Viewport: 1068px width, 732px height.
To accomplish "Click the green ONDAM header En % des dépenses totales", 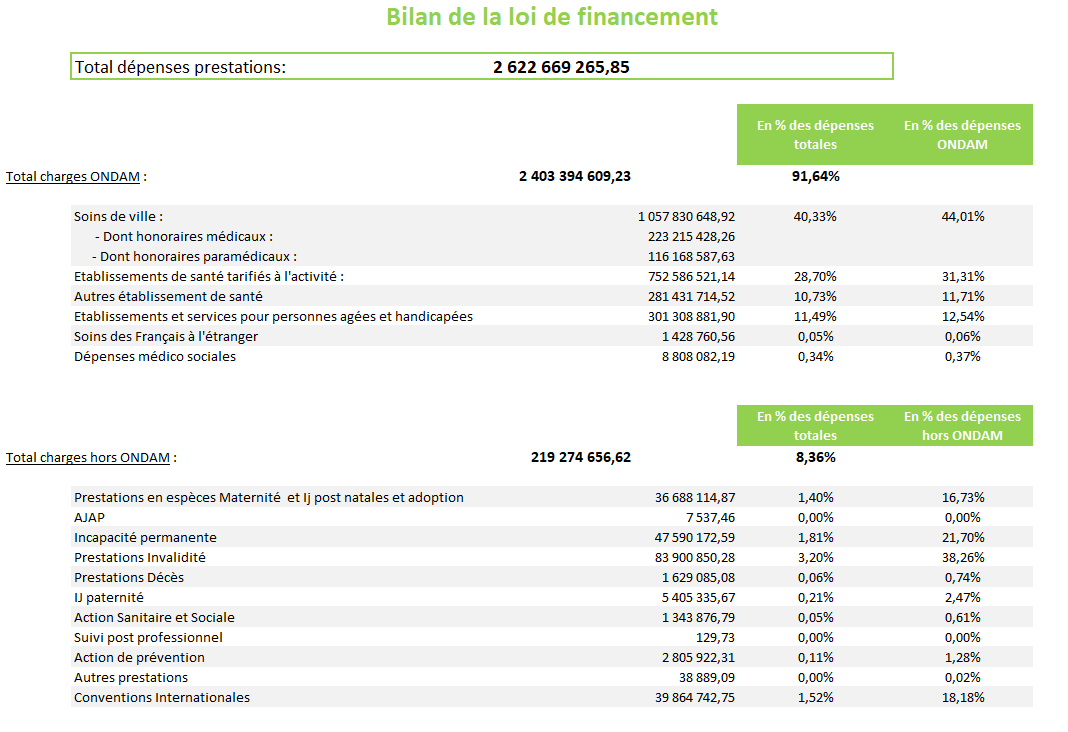I will click(x=815, y=135).
